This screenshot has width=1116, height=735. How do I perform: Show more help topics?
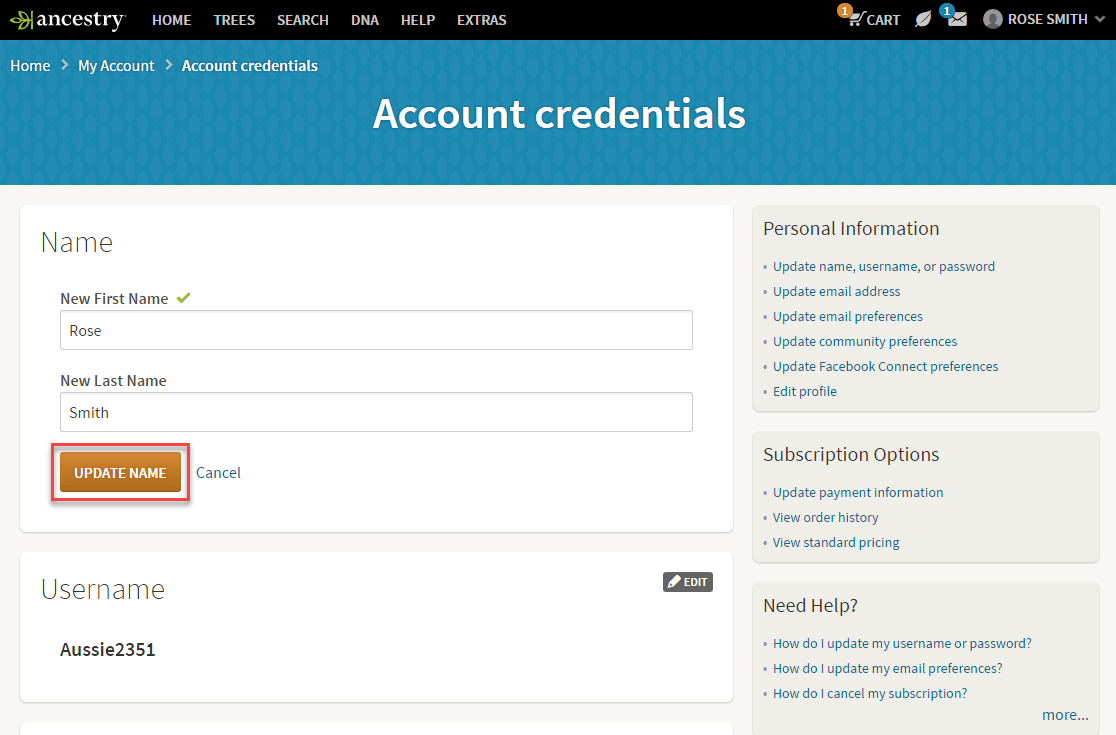click(1065, 715)
